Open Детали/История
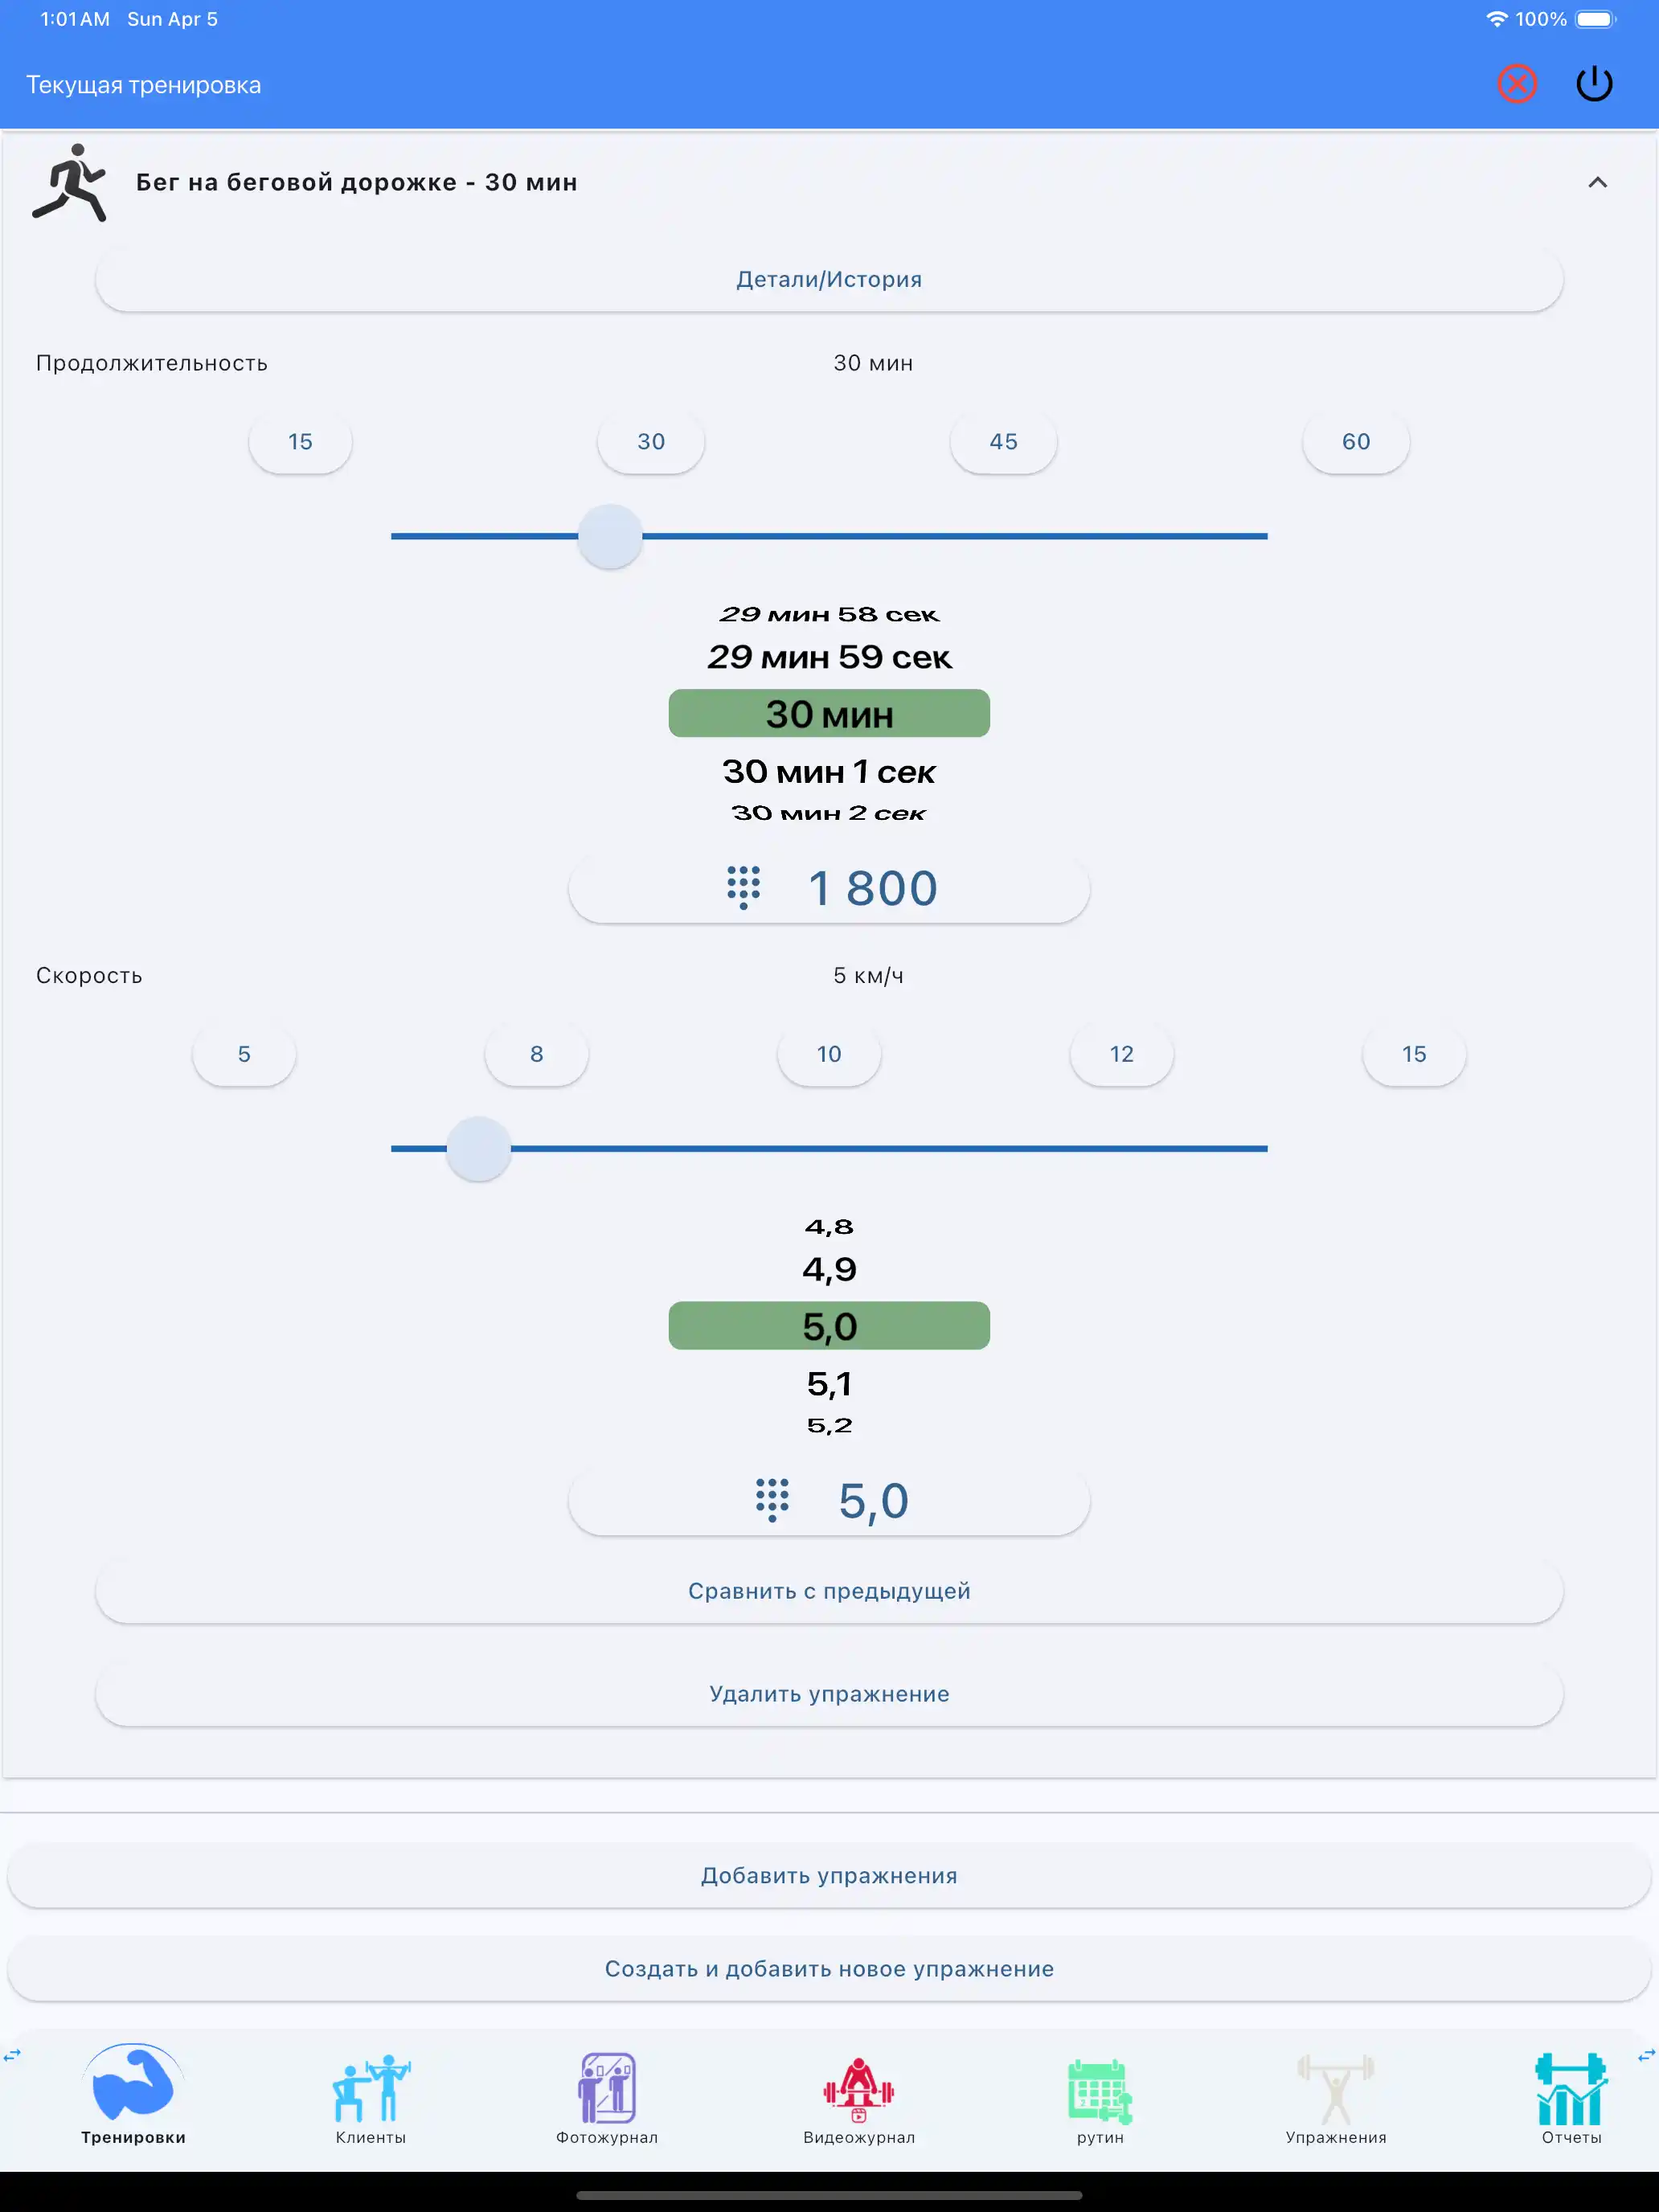Viewport: 1659px width, 2212px height. [x=829, y=279]
